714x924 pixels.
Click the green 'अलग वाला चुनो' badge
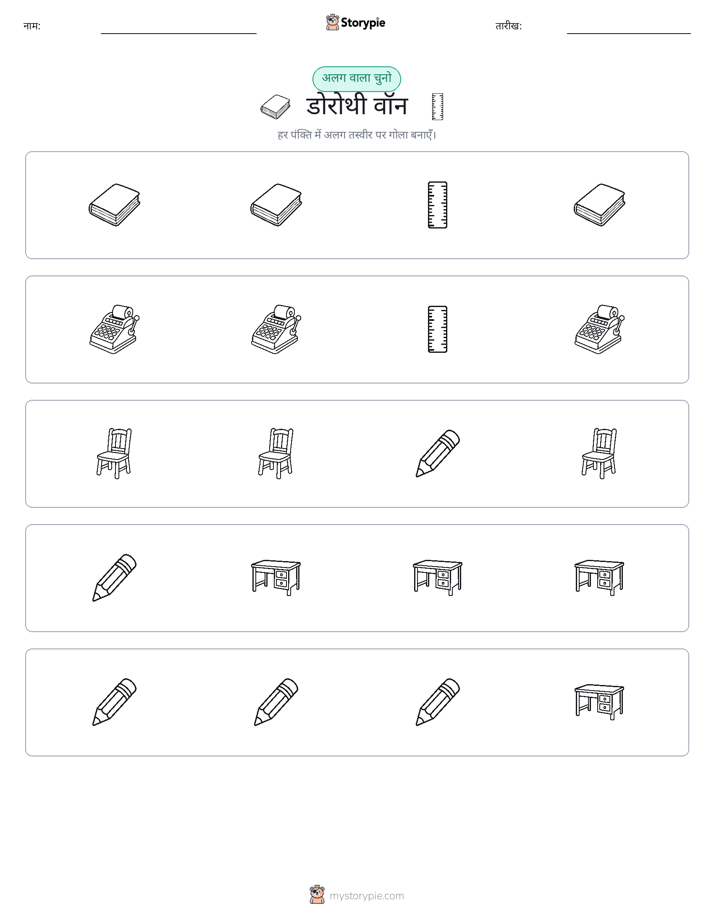click(x=356, y=78)
